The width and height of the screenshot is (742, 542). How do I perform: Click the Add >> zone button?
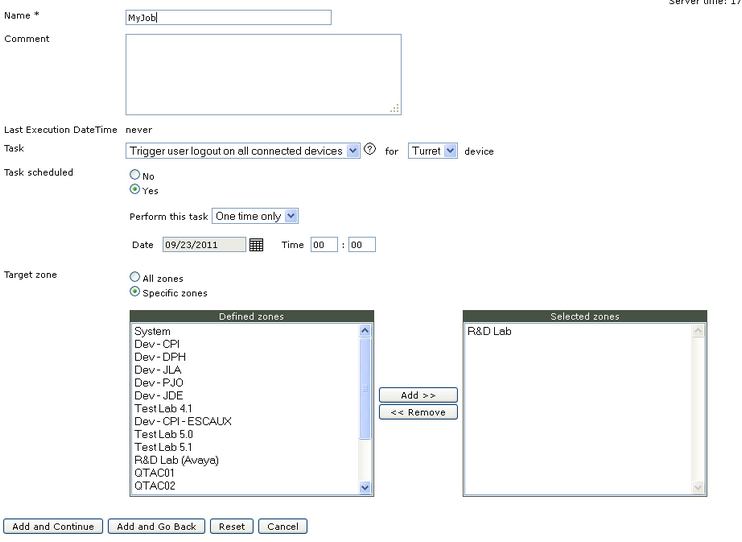click(418, 395)
